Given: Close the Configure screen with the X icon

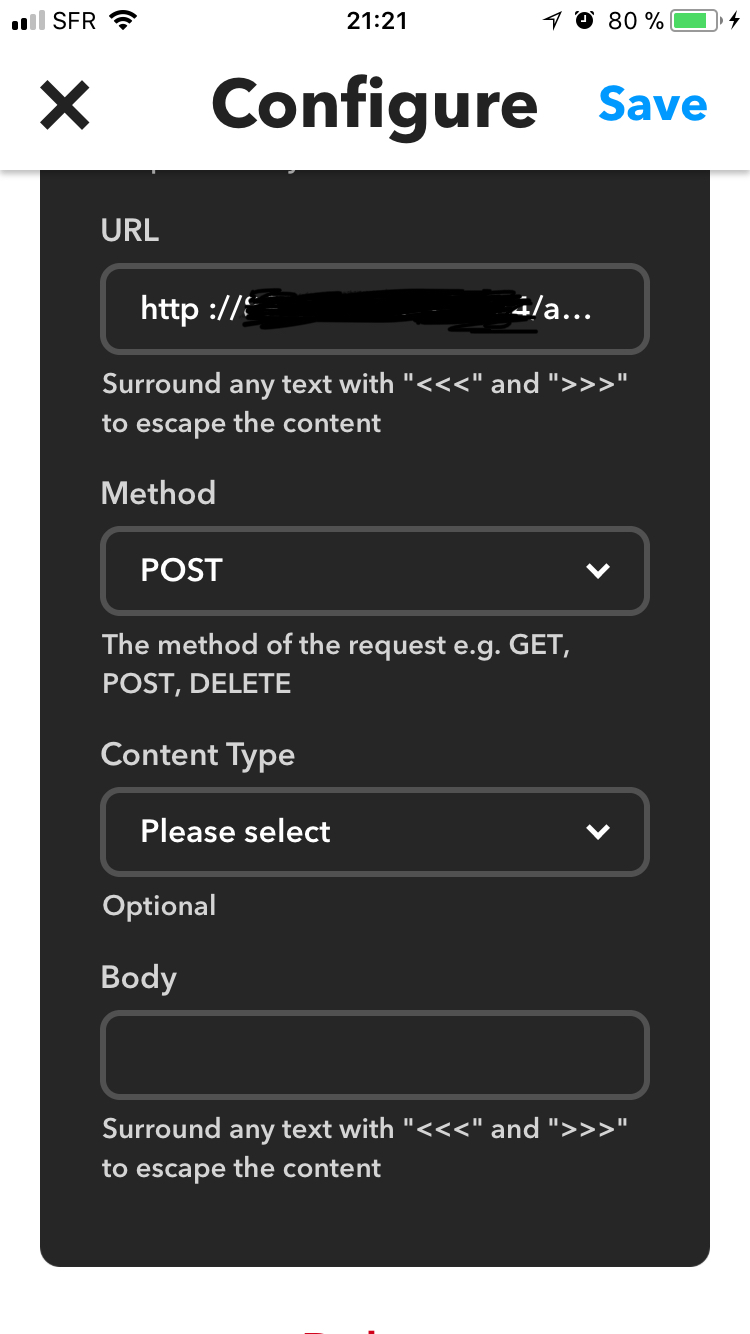Looking at the screenshot, I should point(65,105).
